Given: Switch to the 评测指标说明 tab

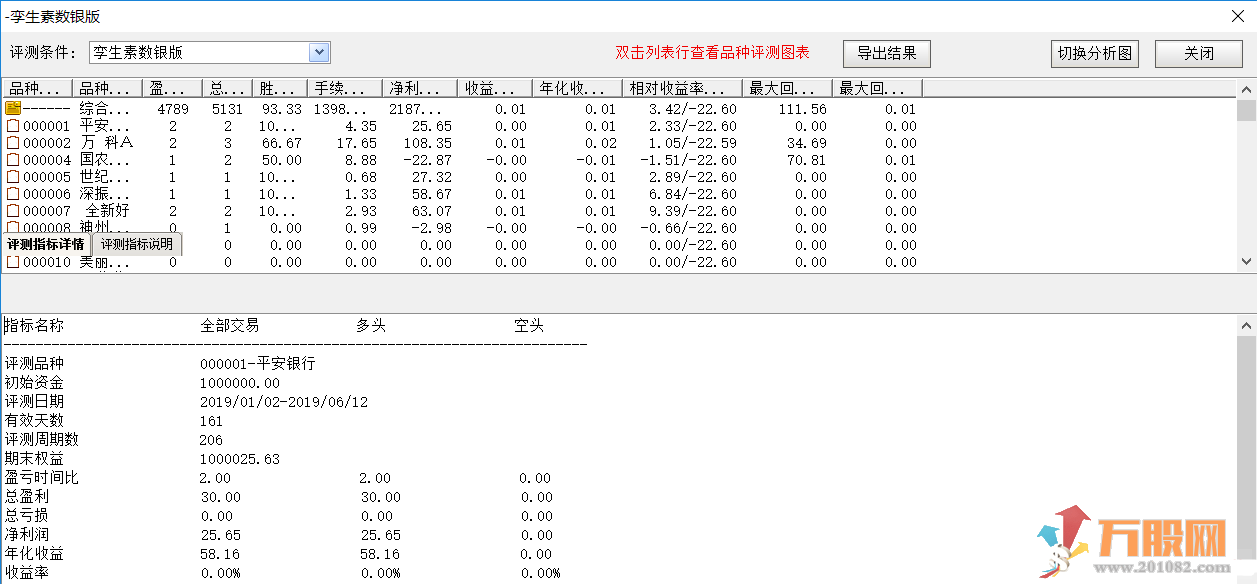Looking at the screenshot, I should pos(137,244).
